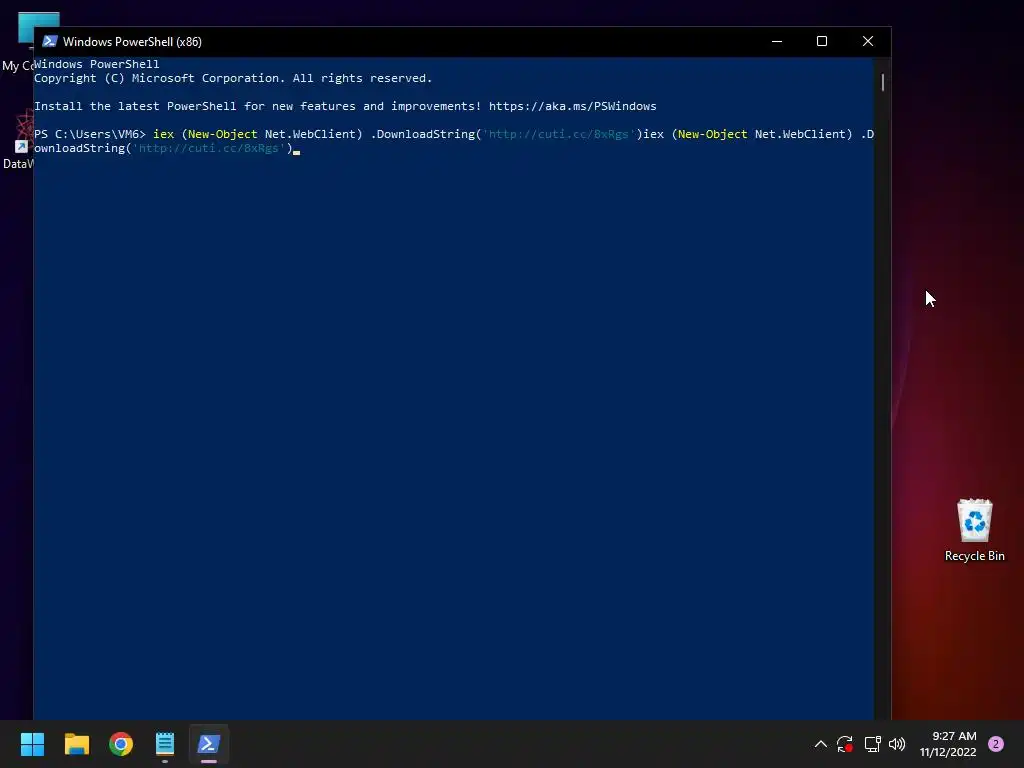Close the PowerShell window
The height and width of the screenshot is (768, 1024).
click(x=868, y=41)
